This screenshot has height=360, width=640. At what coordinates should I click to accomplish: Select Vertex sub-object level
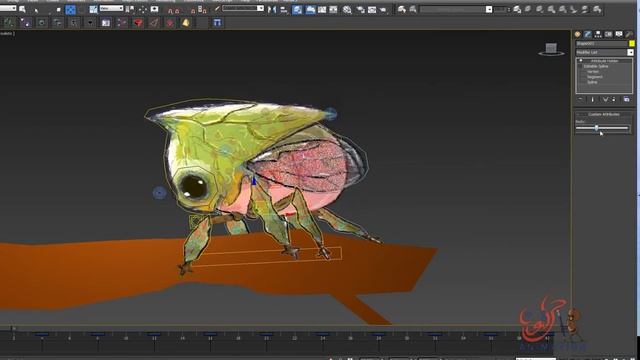coord(592,71)
